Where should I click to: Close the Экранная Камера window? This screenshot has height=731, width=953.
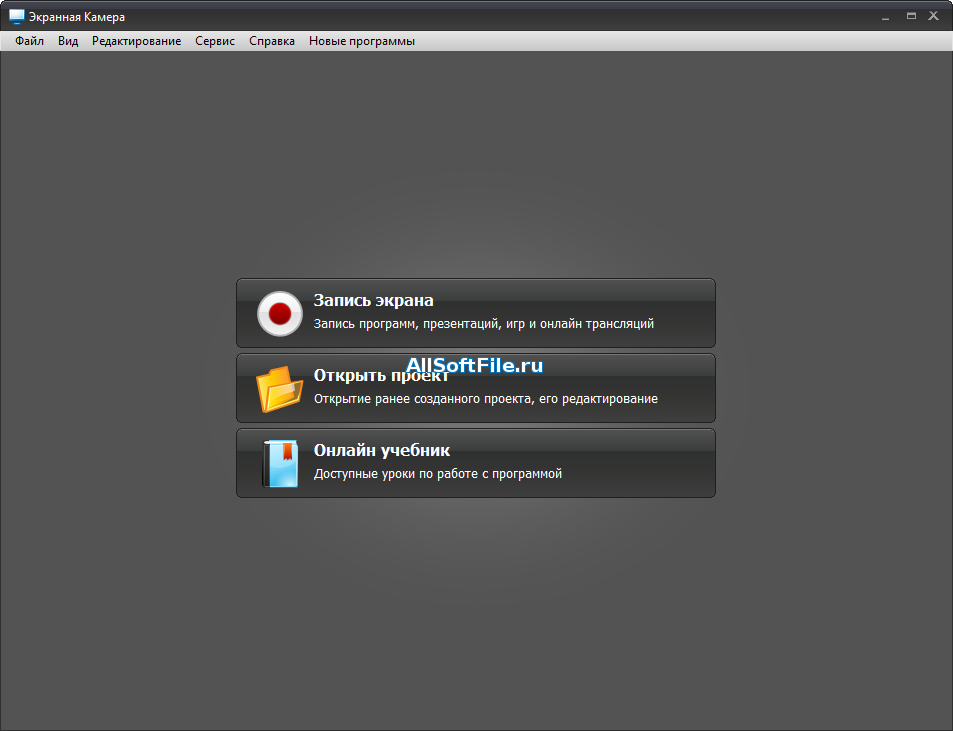click(x=934, y=16)
